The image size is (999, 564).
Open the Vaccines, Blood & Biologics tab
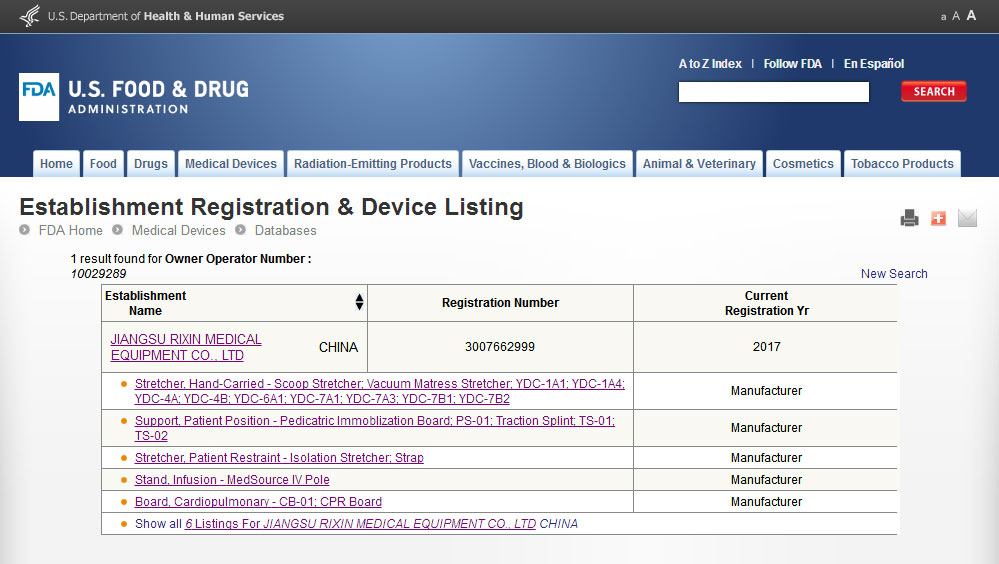[x=547, y=164]
